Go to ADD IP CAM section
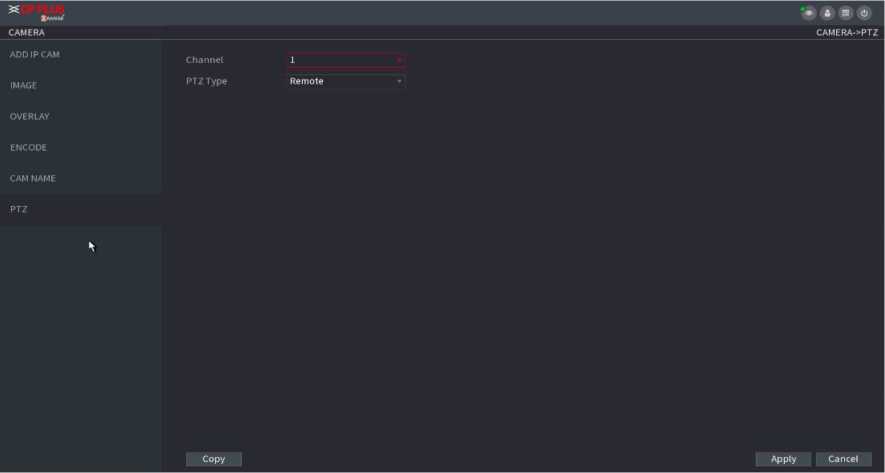Screen dimensions: 885x473 pyautogui.click(x=35, y=54)
